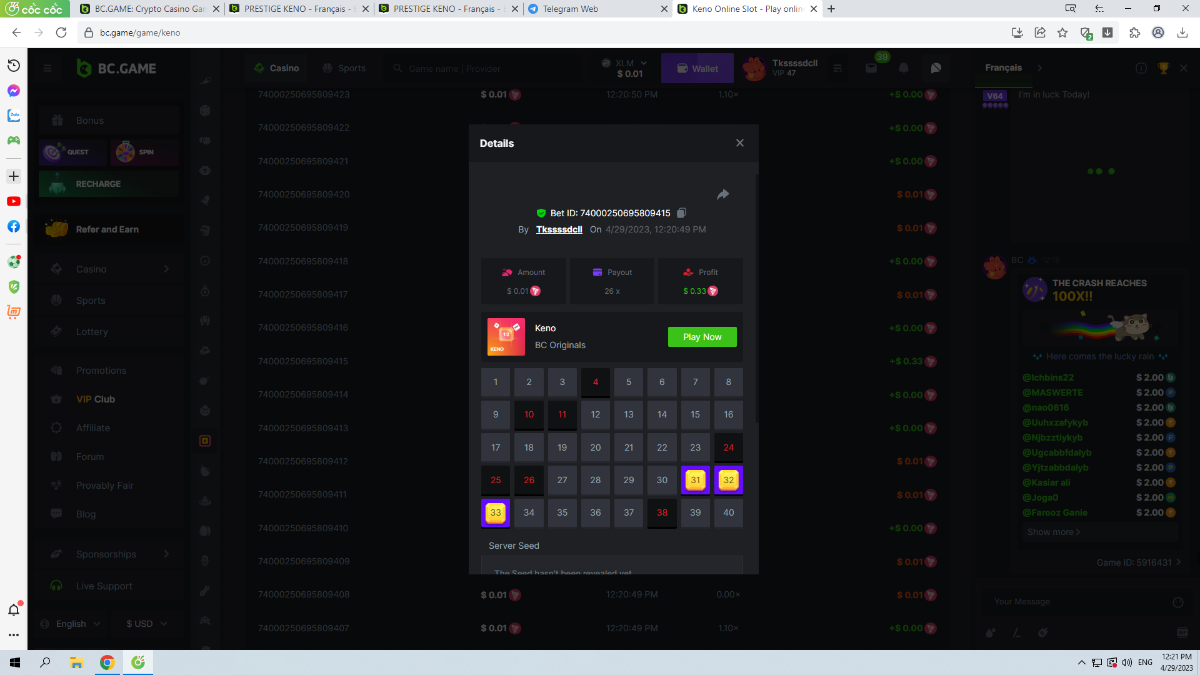
Task: Open the Tkssssdcll player profile link
Action: [559, 229]
